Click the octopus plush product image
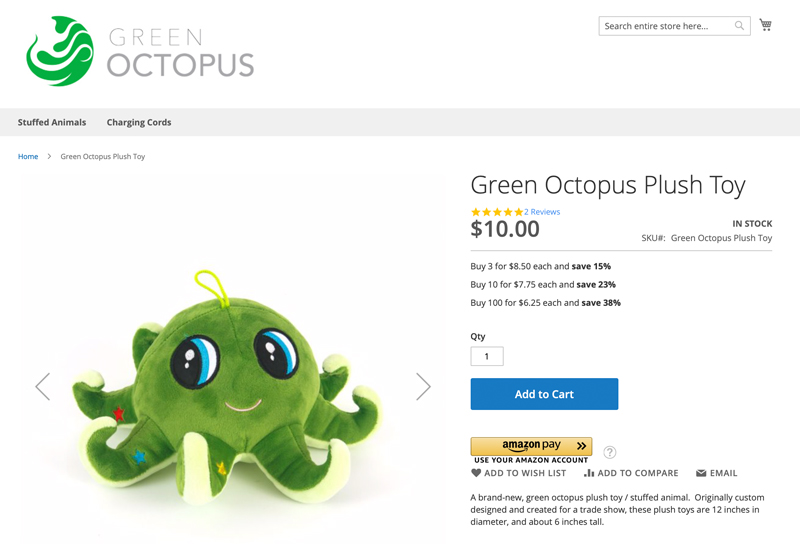Viewport: 800px width, 544px height. (x=232, y=390)
